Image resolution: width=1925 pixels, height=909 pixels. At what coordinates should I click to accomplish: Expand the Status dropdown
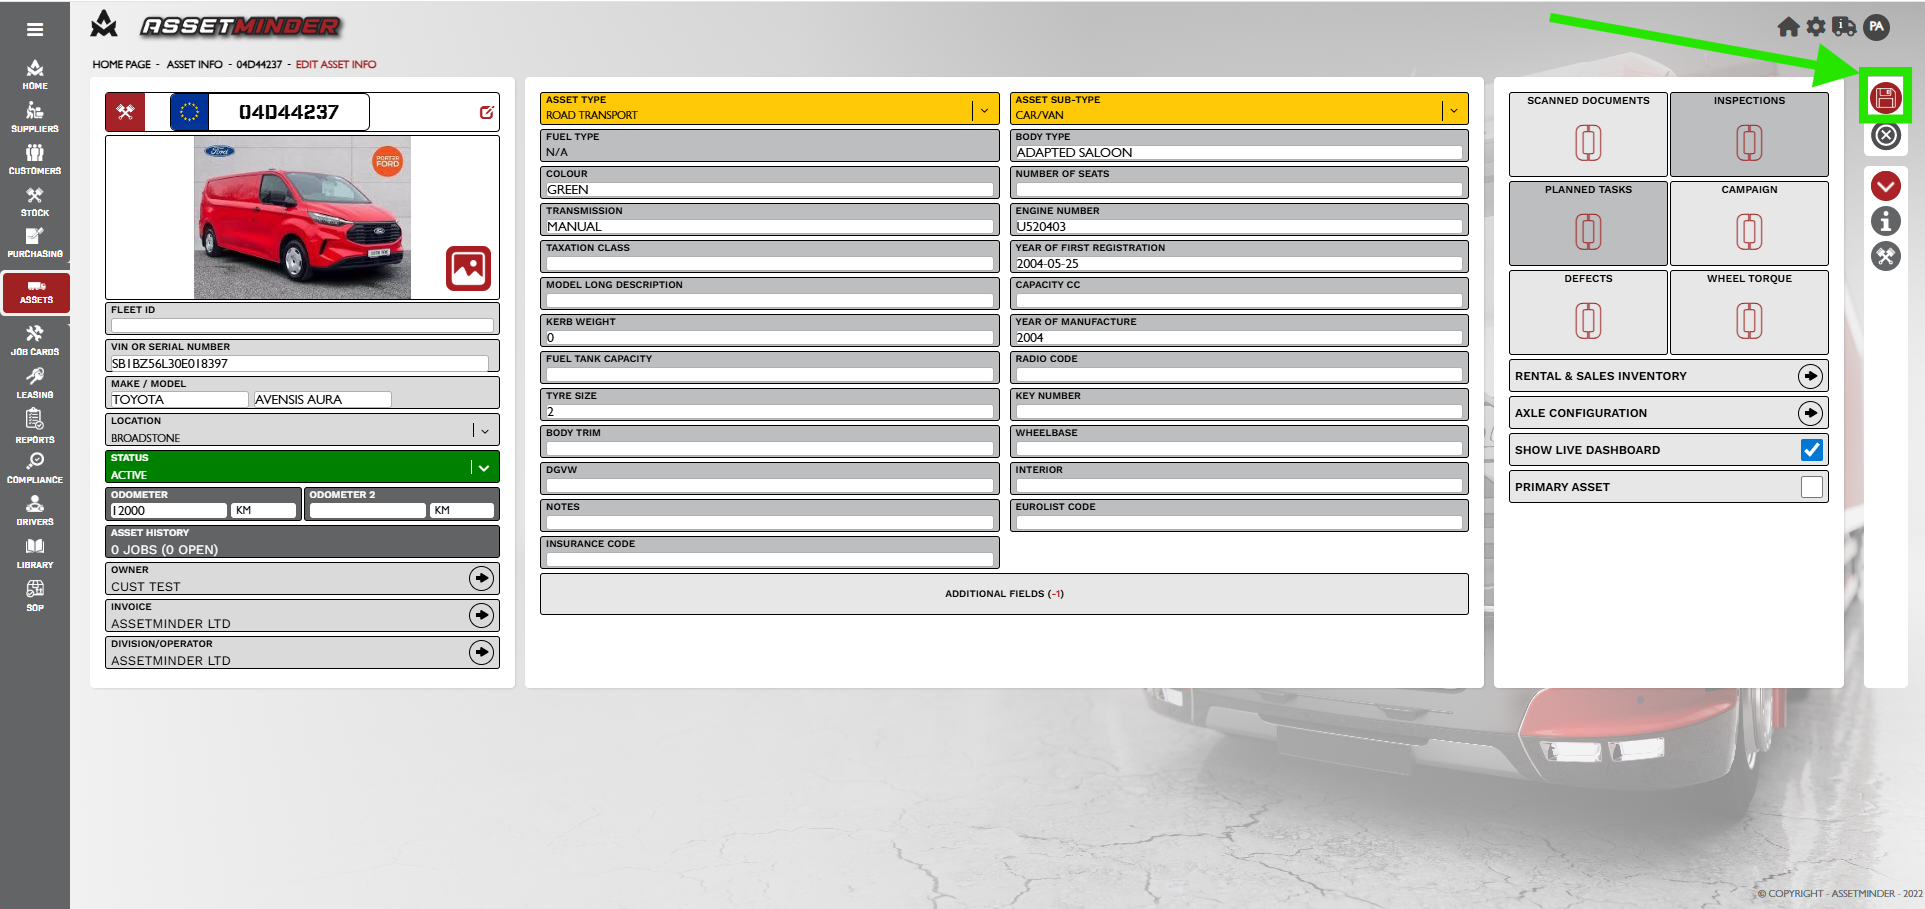pyautogui.click(x=484, y=467)
